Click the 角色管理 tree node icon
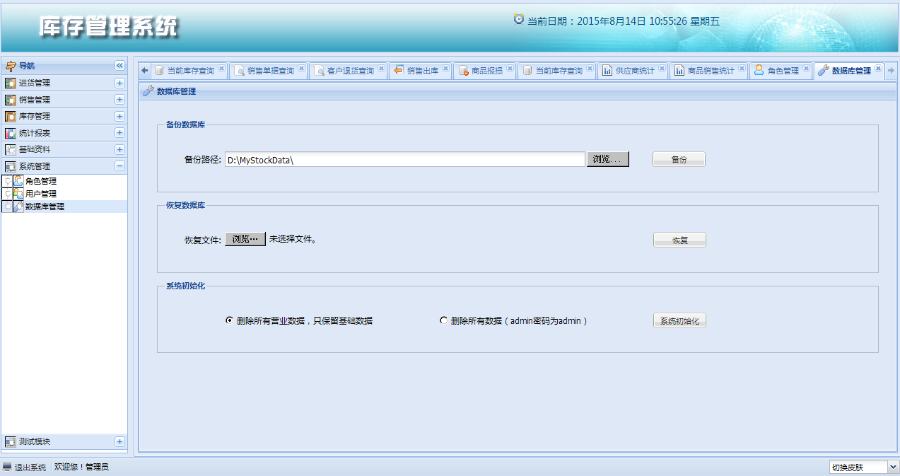Viewport: 900px width, 476px height. 18,181
